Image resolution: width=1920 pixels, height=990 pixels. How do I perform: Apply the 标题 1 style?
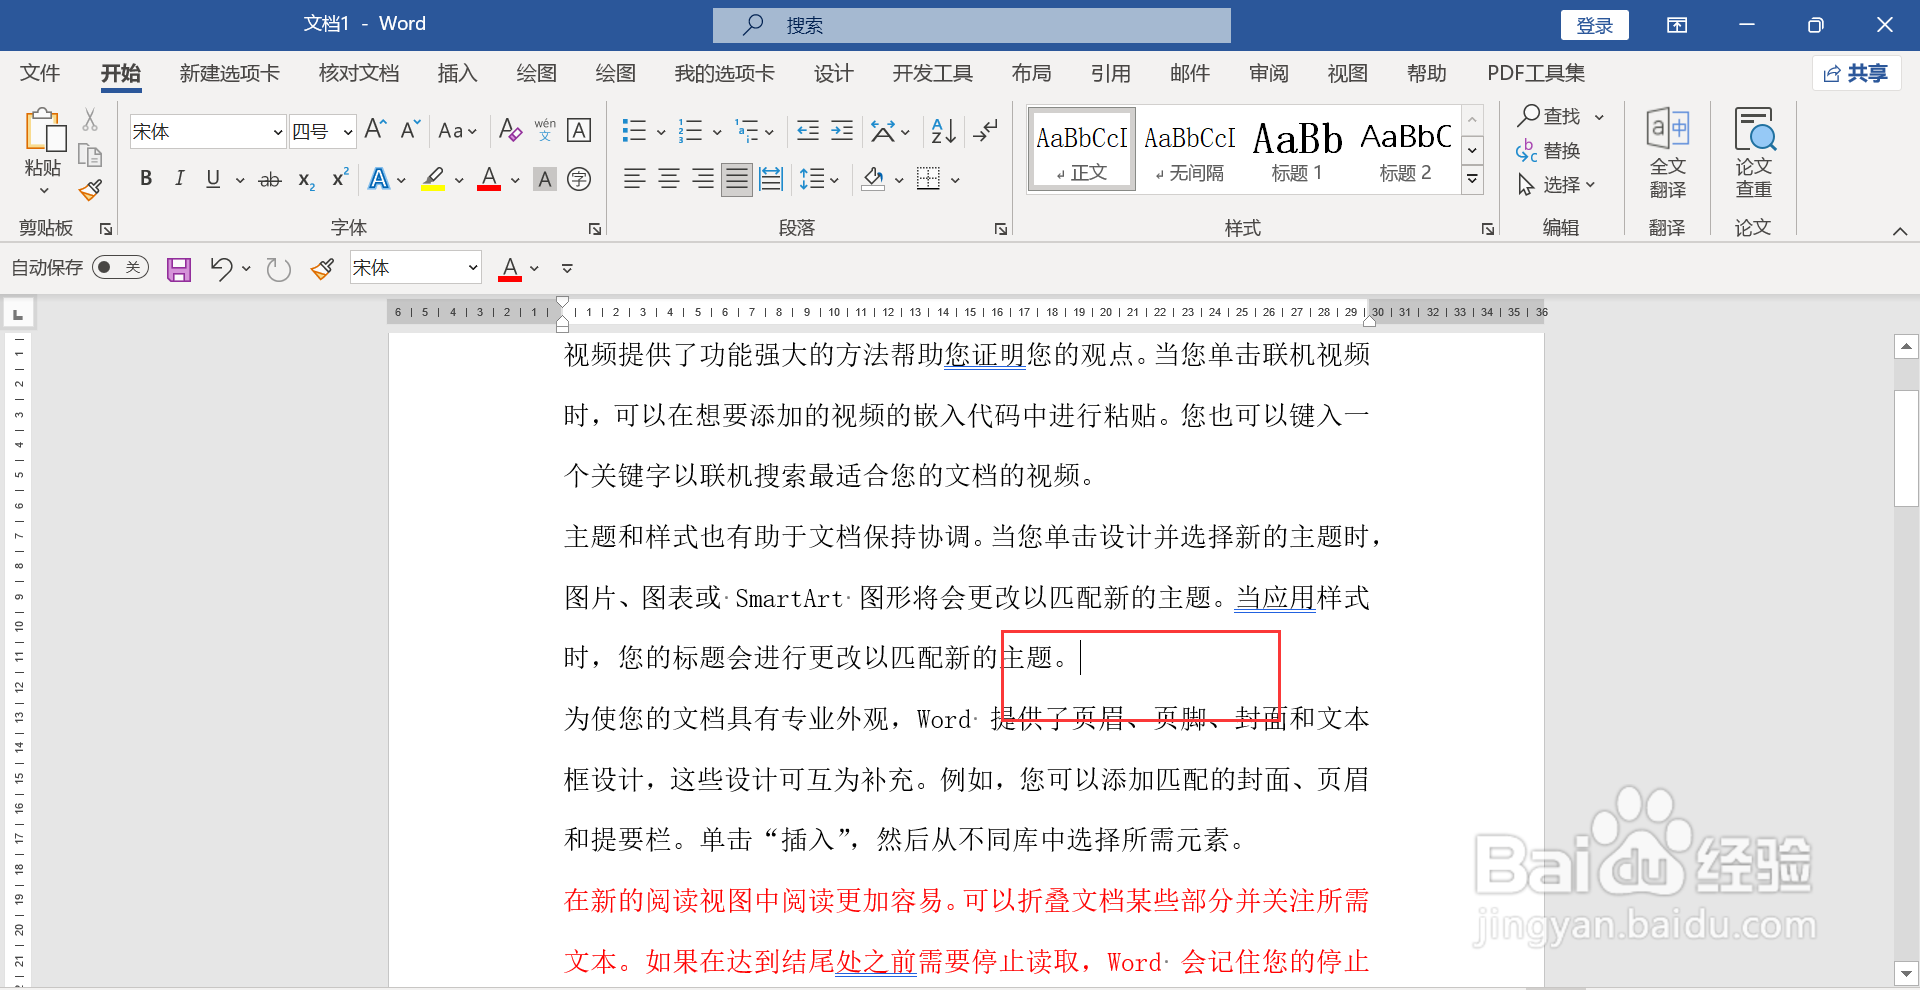tap(1297, 149)
